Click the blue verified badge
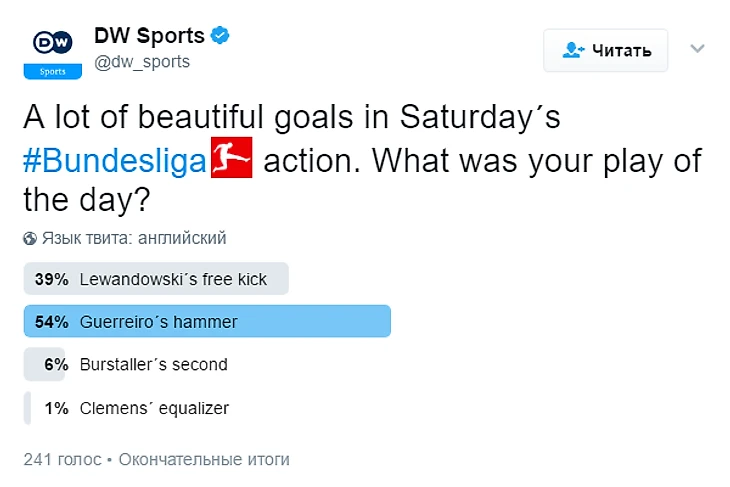The height and width of the screenshot is (487, 730). (221, 36)
